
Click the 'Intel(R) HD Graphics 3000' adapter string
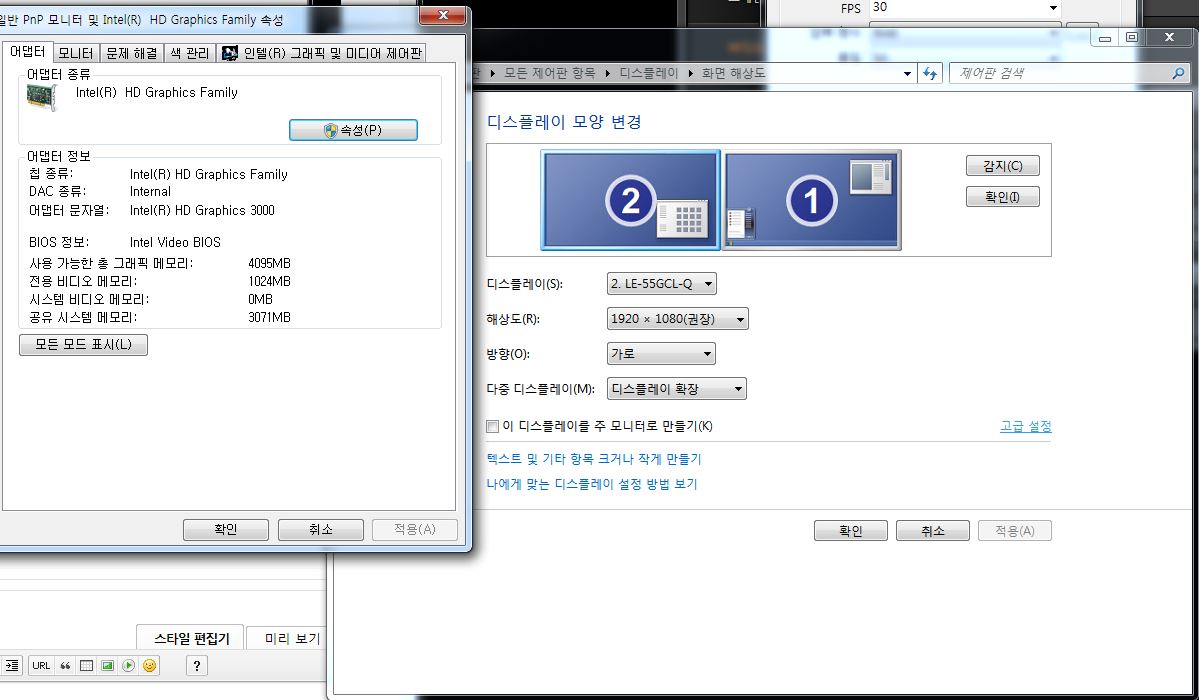click(202, 210)
